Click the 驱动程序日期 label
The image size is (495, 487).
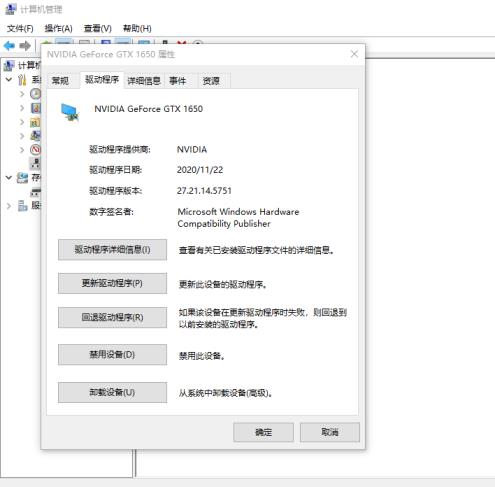[x=115, y=170]
